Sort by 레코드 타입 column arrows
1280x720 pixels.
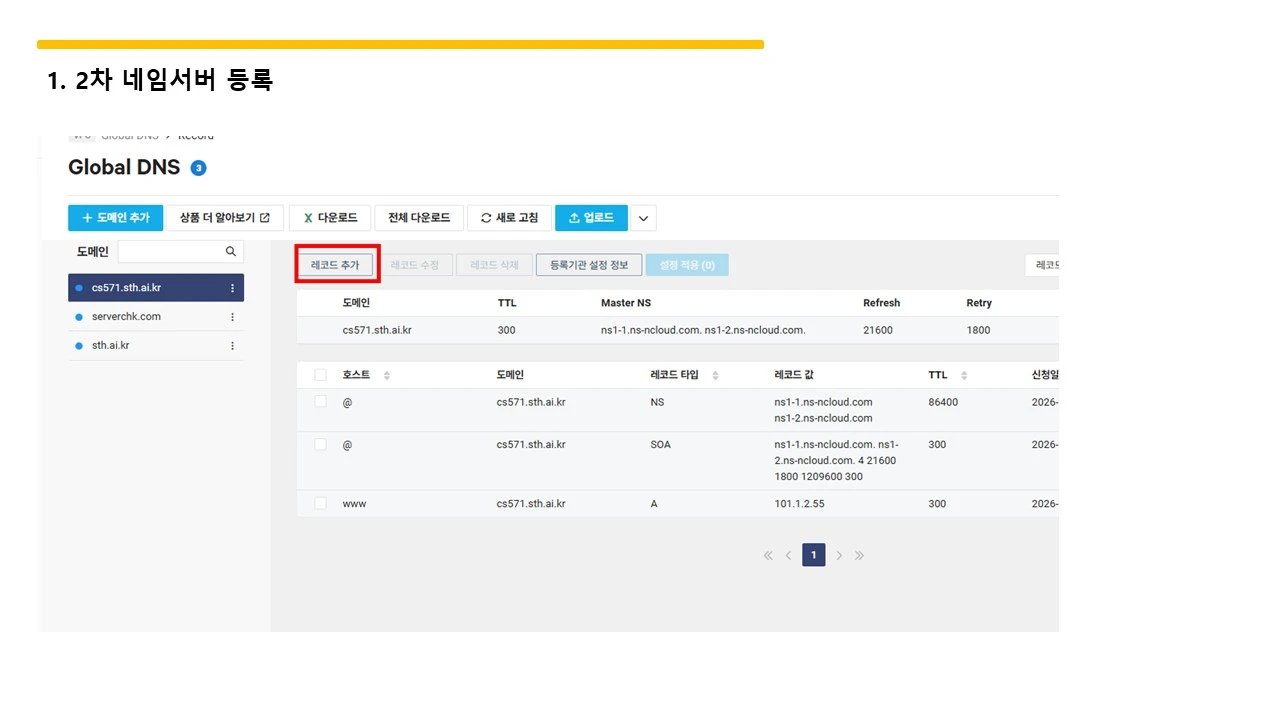(716, 376)
